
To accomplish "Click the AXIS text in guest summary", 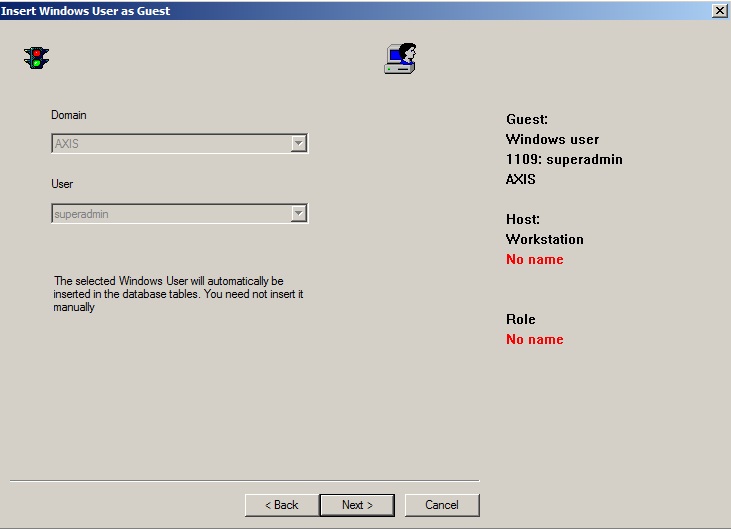I will 521,179.
